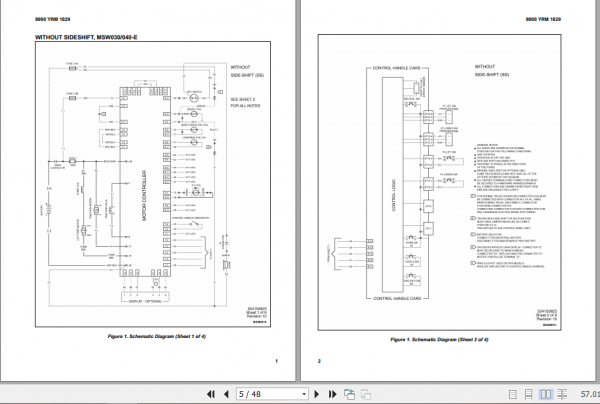Click the Figure 1 Sheet 1 of 4 caption

[x=157, y=337]
